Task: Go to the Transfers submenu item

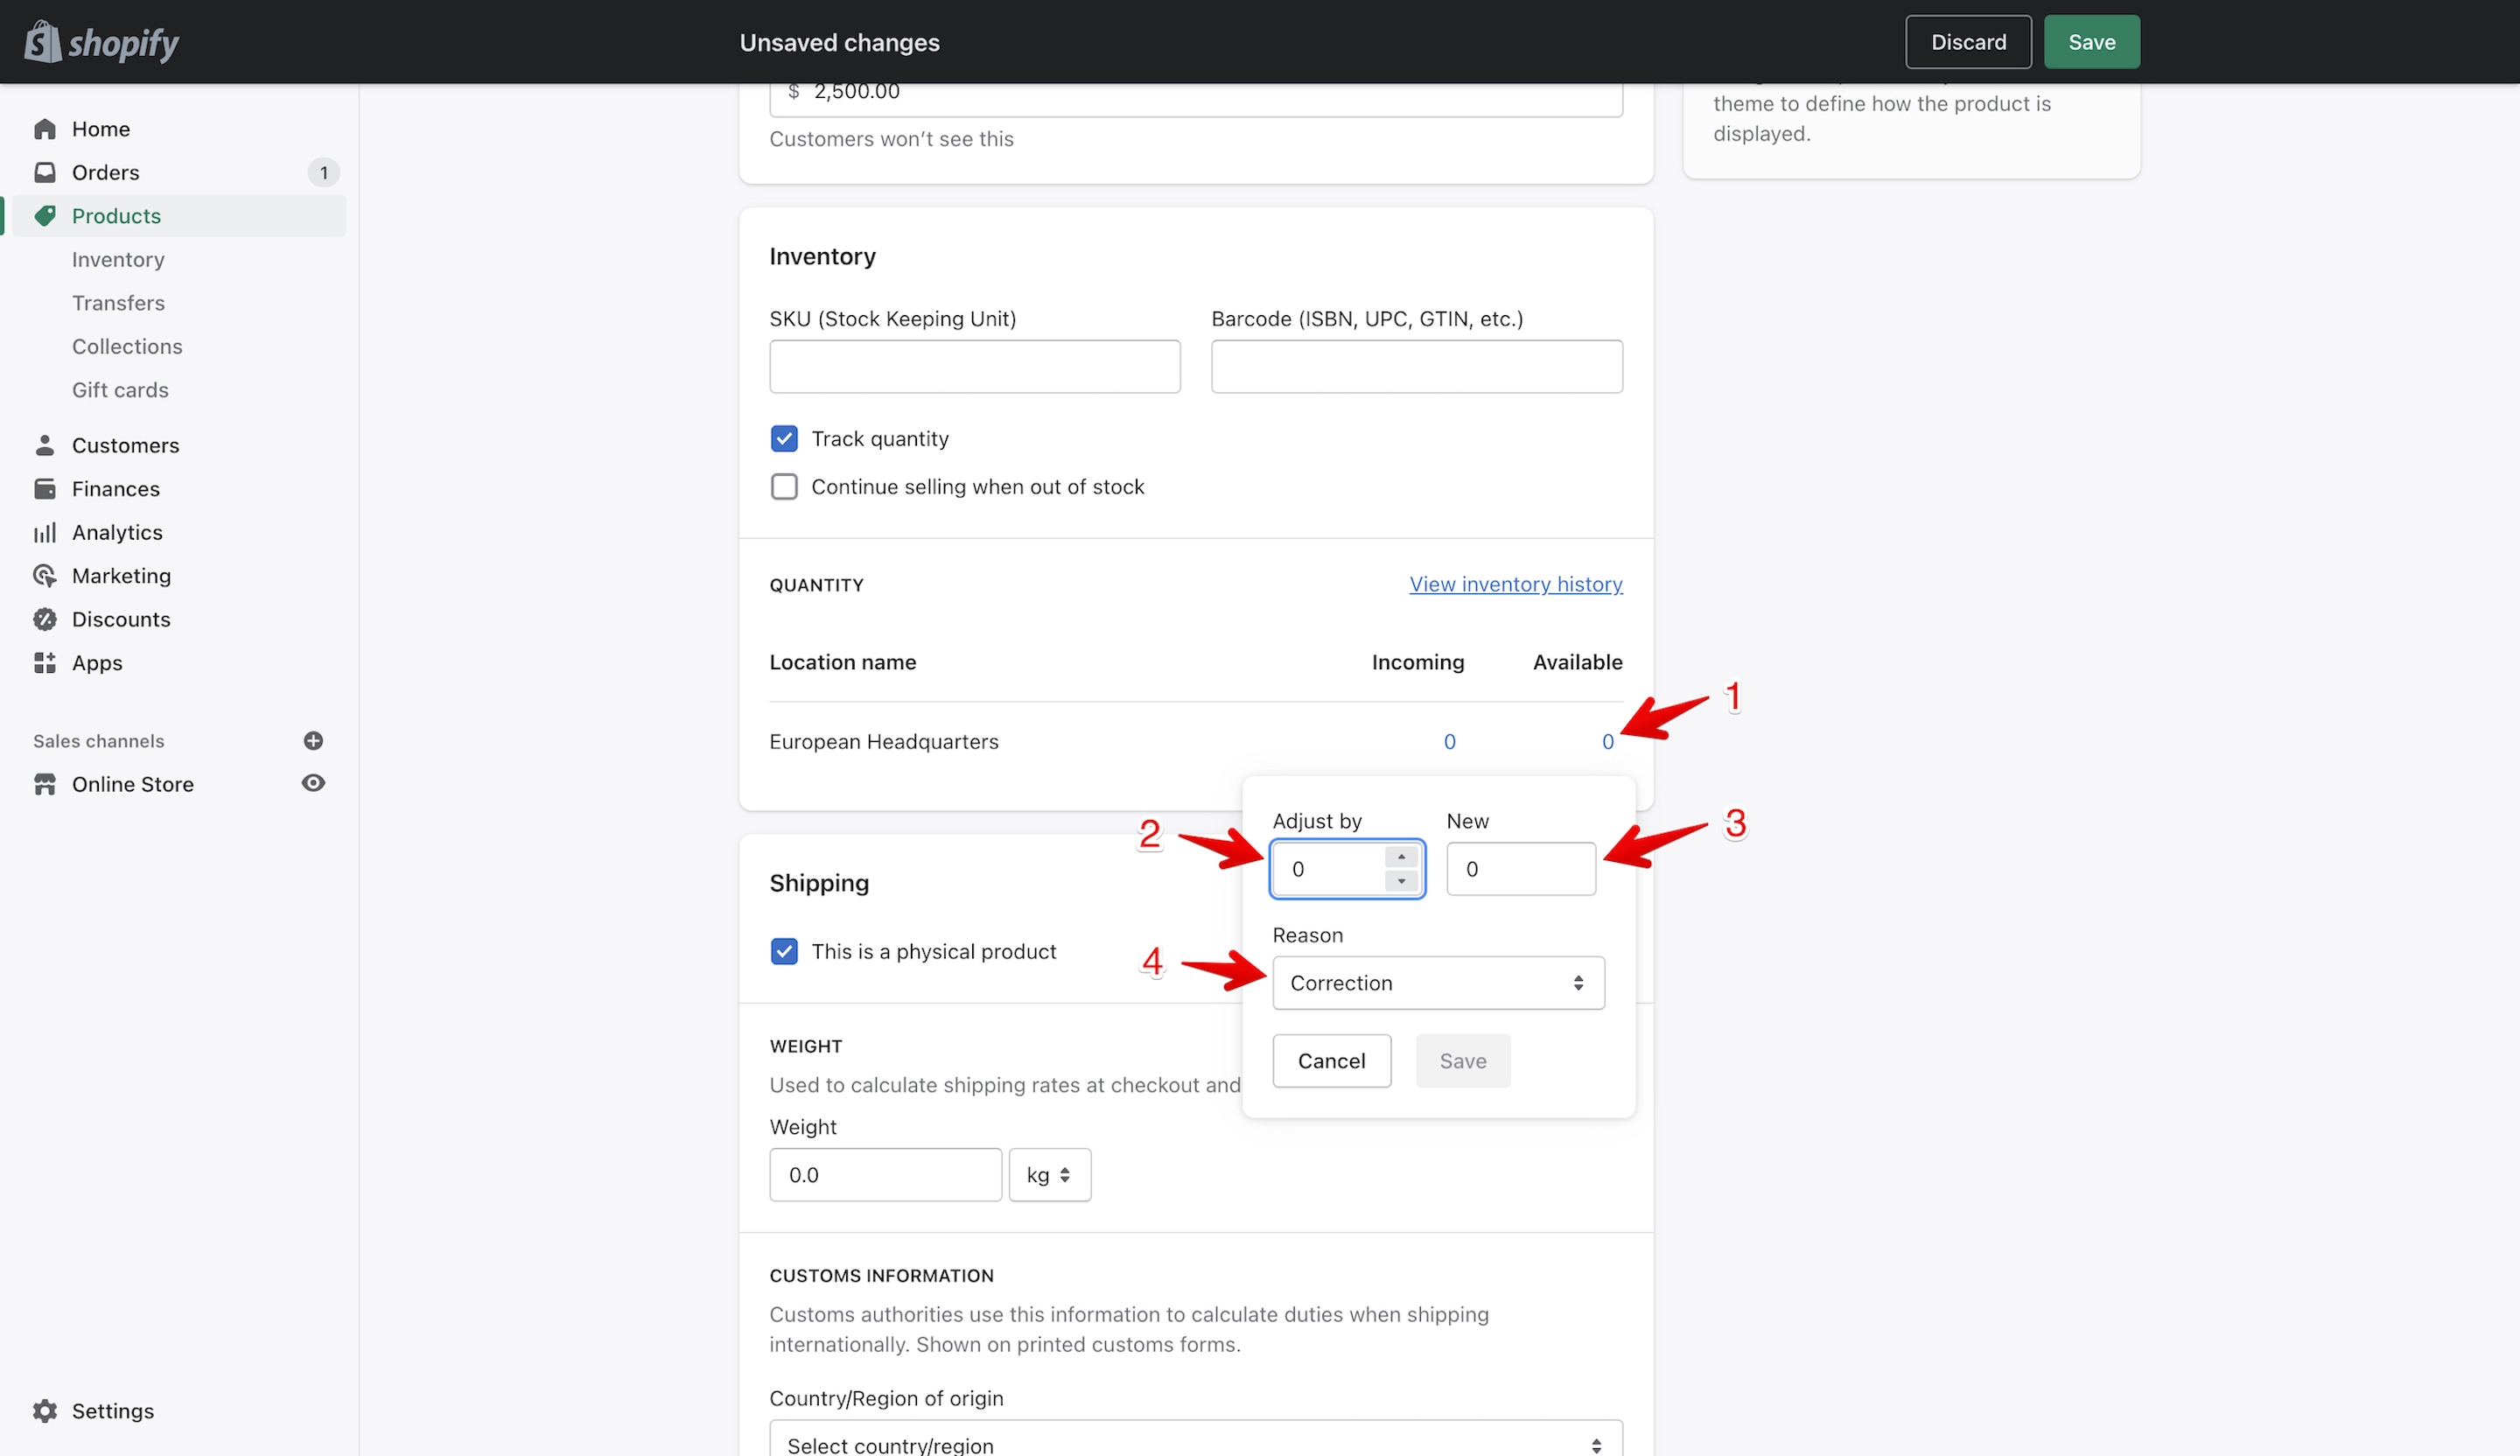Action: (x=118, y=303)
